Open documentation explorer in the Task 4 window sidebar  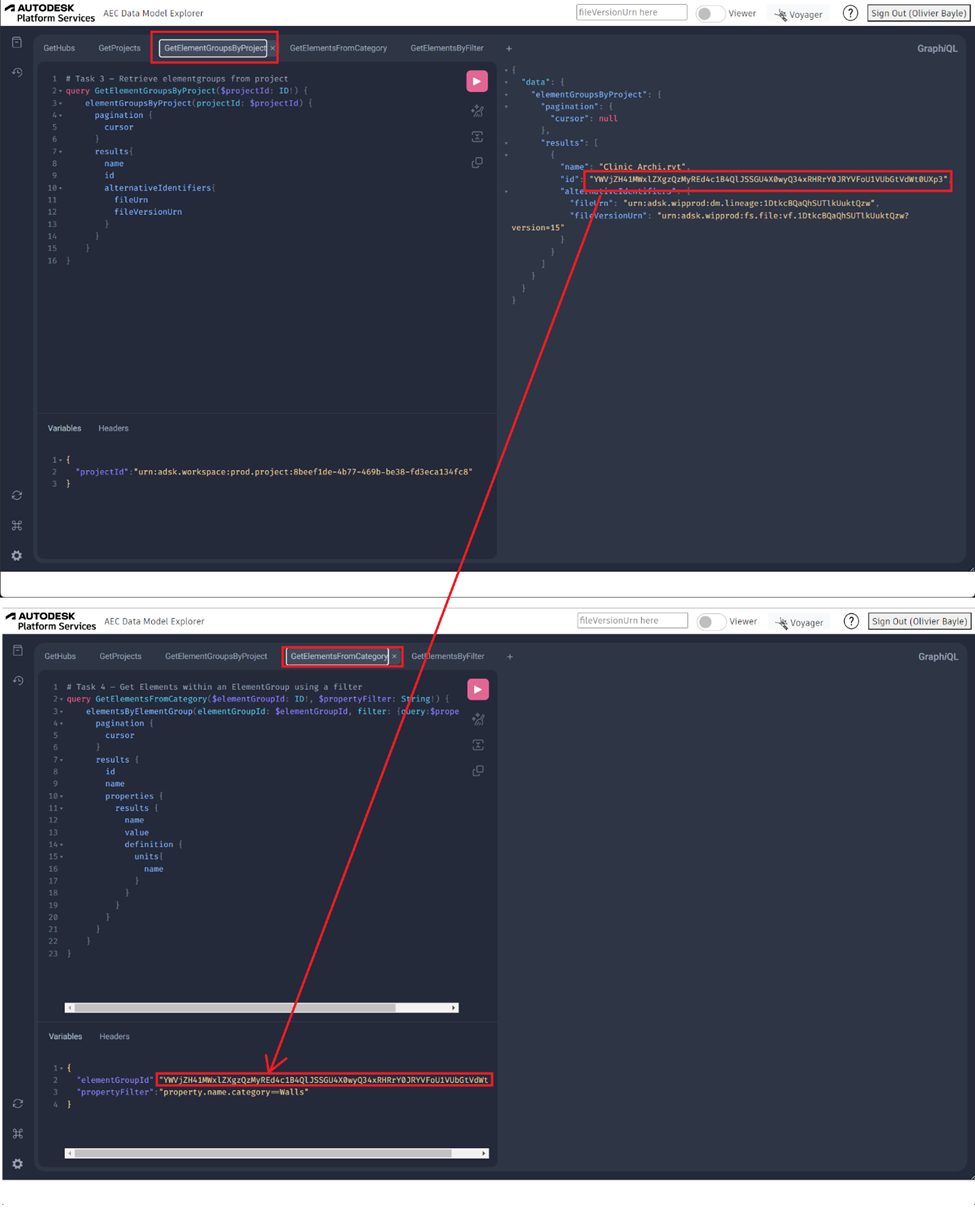[x=17, y=651]
